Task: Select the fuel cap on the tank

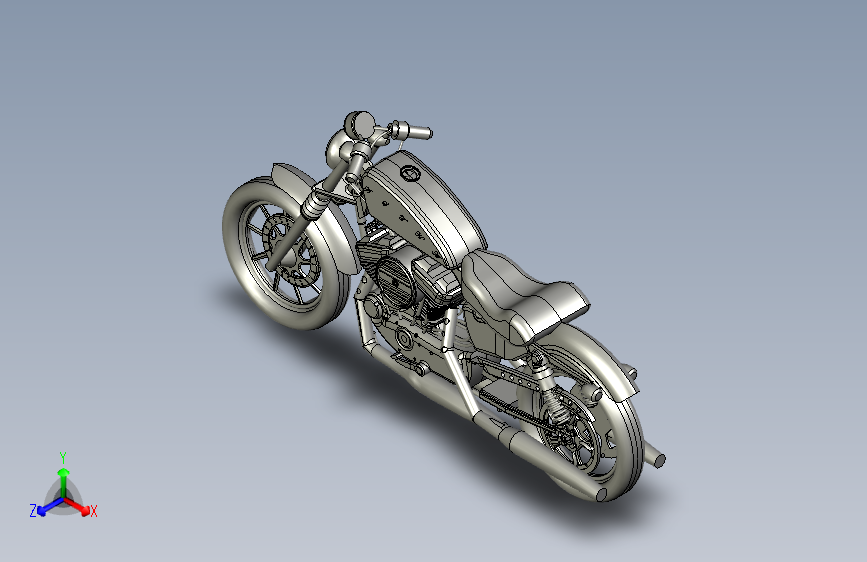Action: [x=411, y=174]
